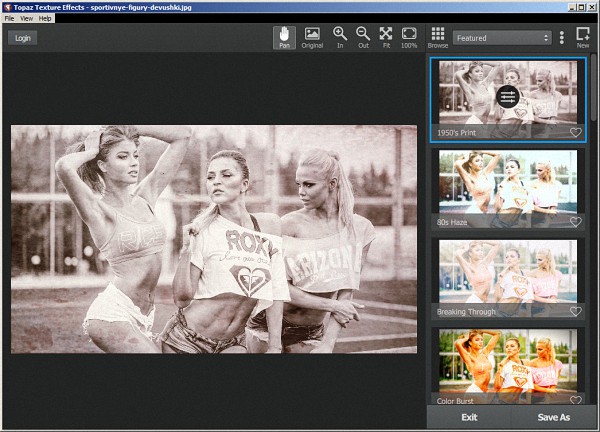Show the Original image view
This screenshot has height=432, width=600.
coord(312,37)
